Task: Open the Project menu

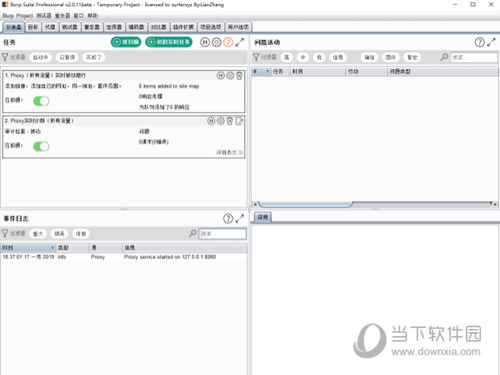Action: pyautogui.click(x=25, y=16)
